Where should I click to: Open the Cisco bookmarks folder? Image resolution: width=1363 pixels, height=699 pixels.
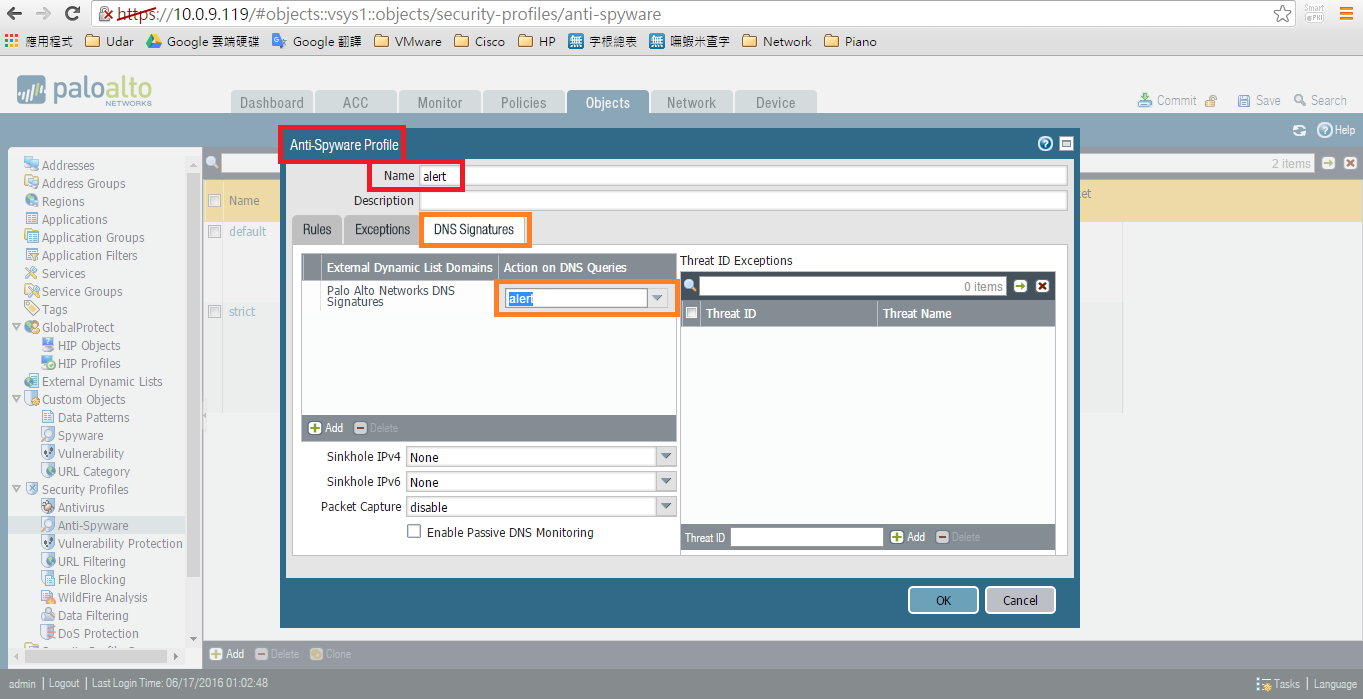tap(479, 42)
